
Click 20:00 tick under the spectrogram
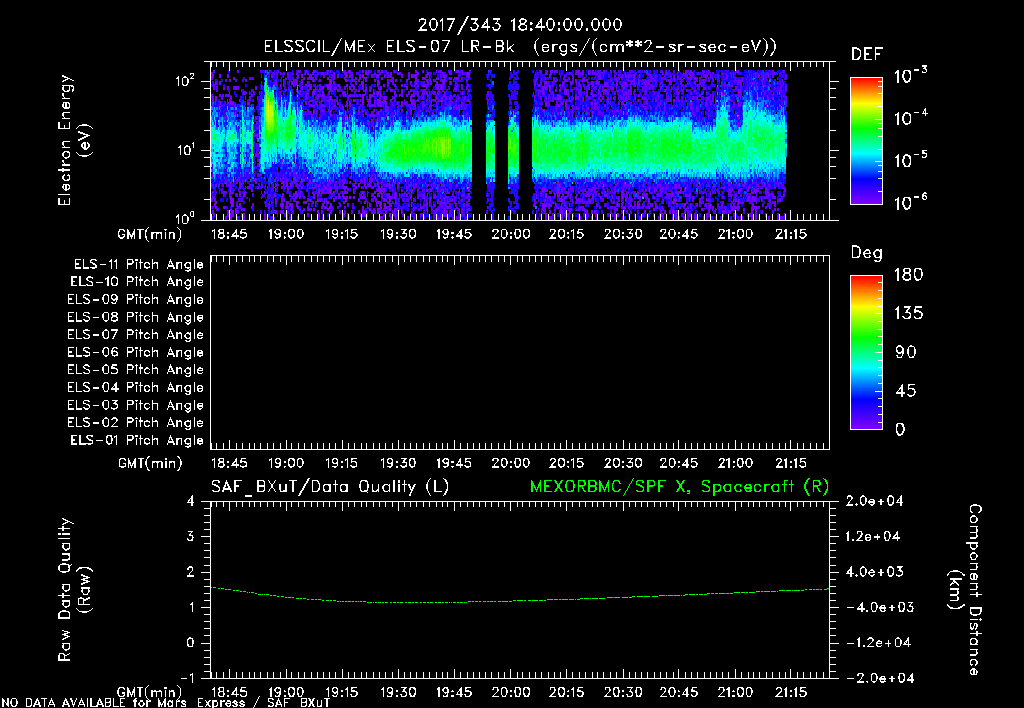(x=511, y=234)
